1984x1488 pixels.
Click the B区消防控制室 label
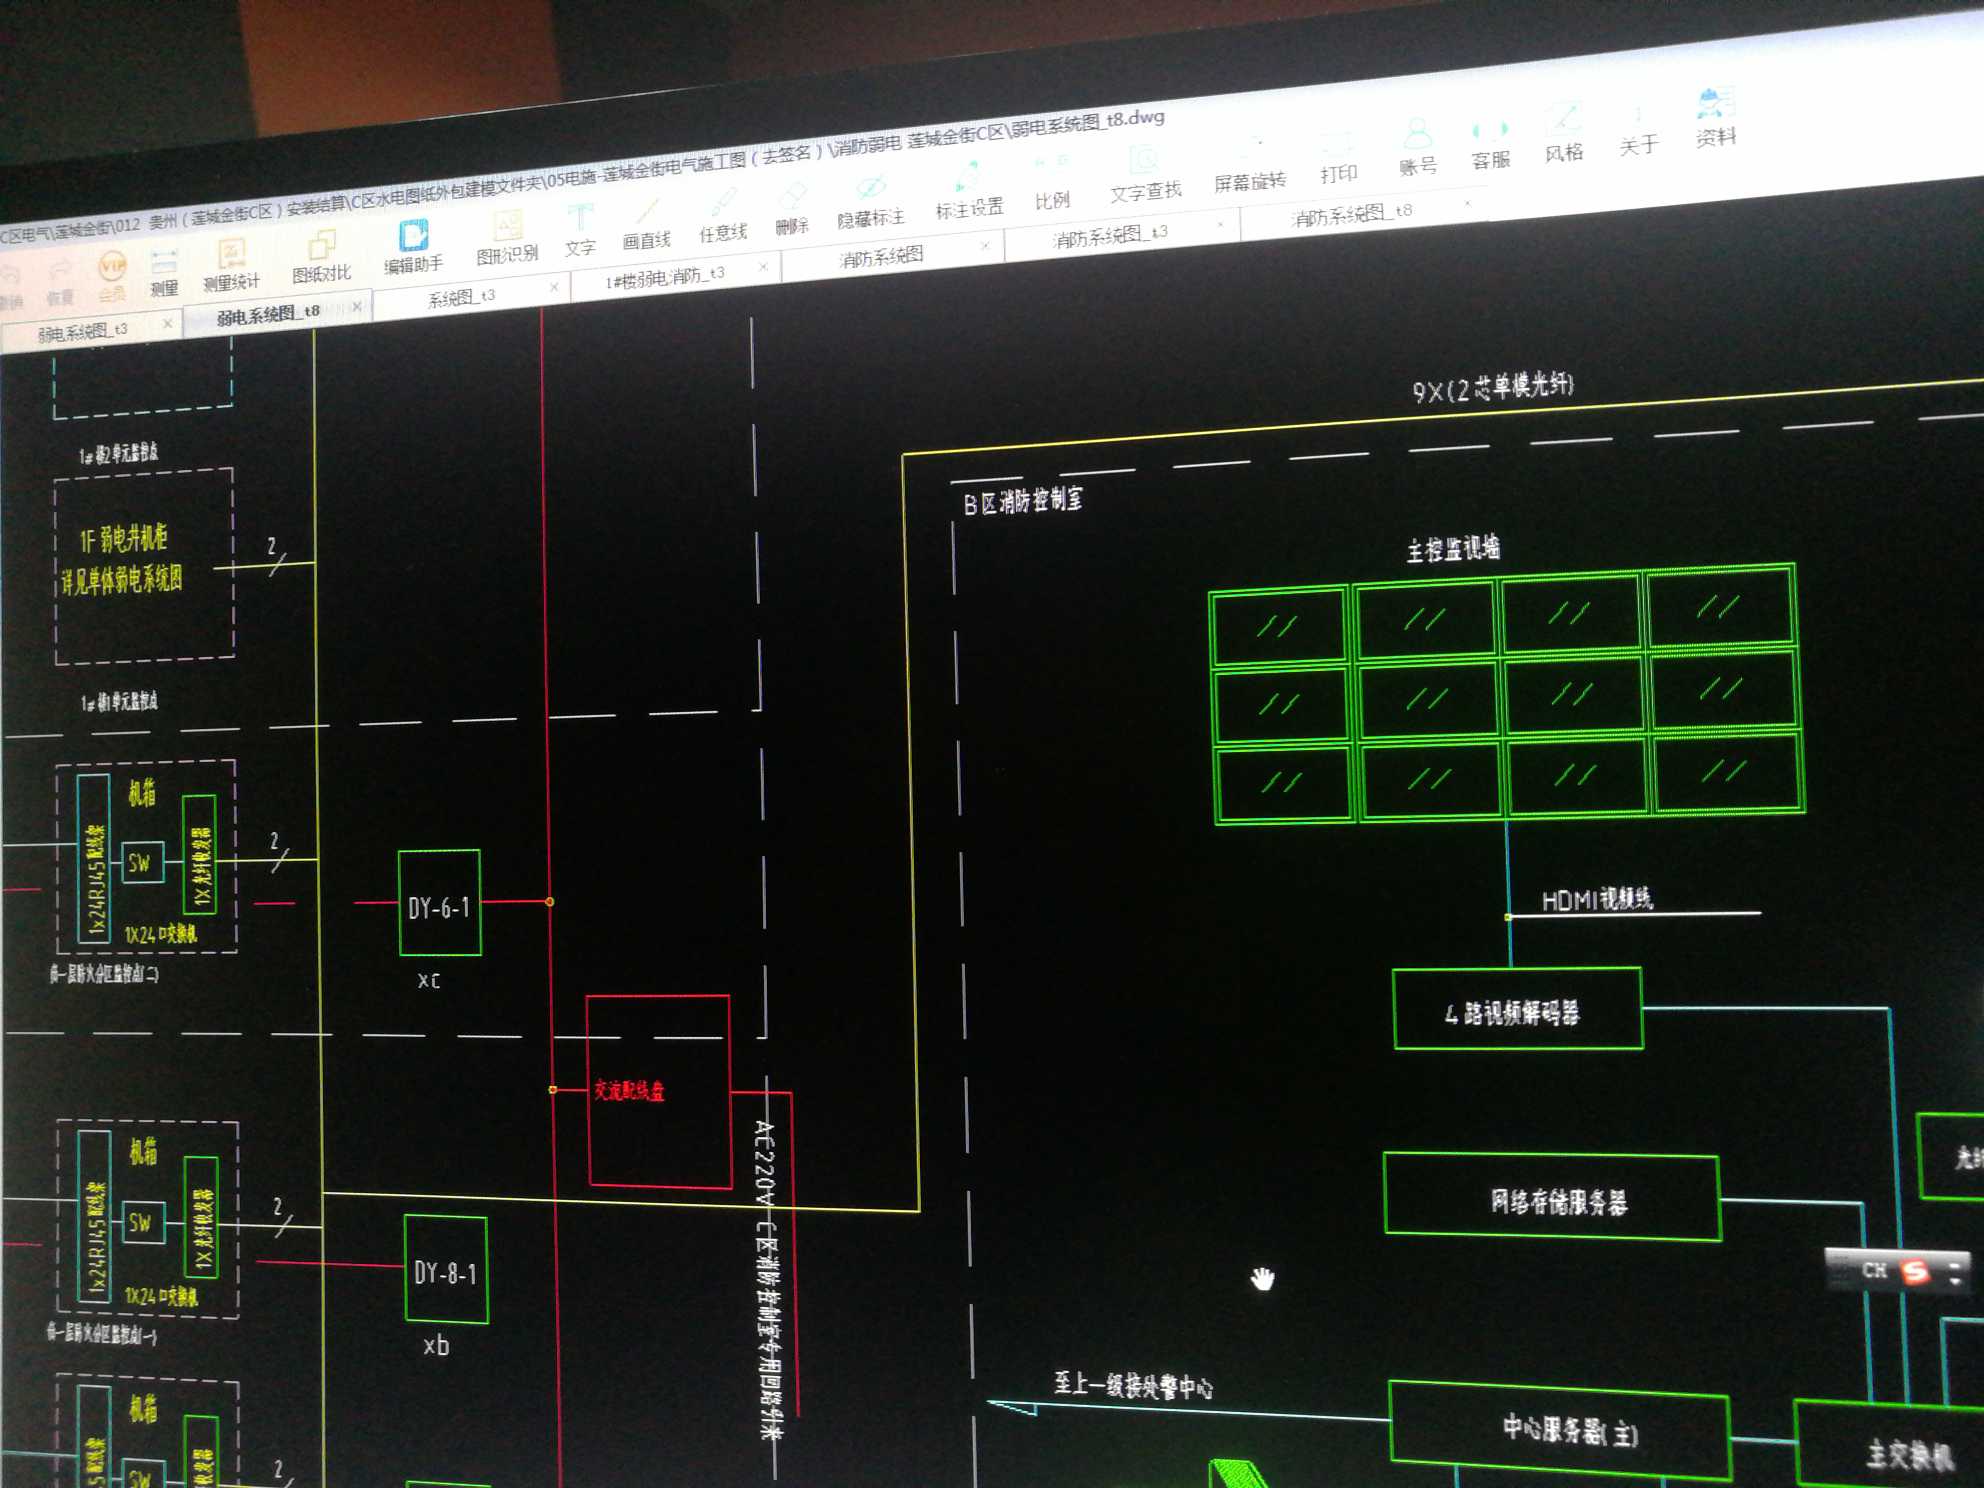1022,500
